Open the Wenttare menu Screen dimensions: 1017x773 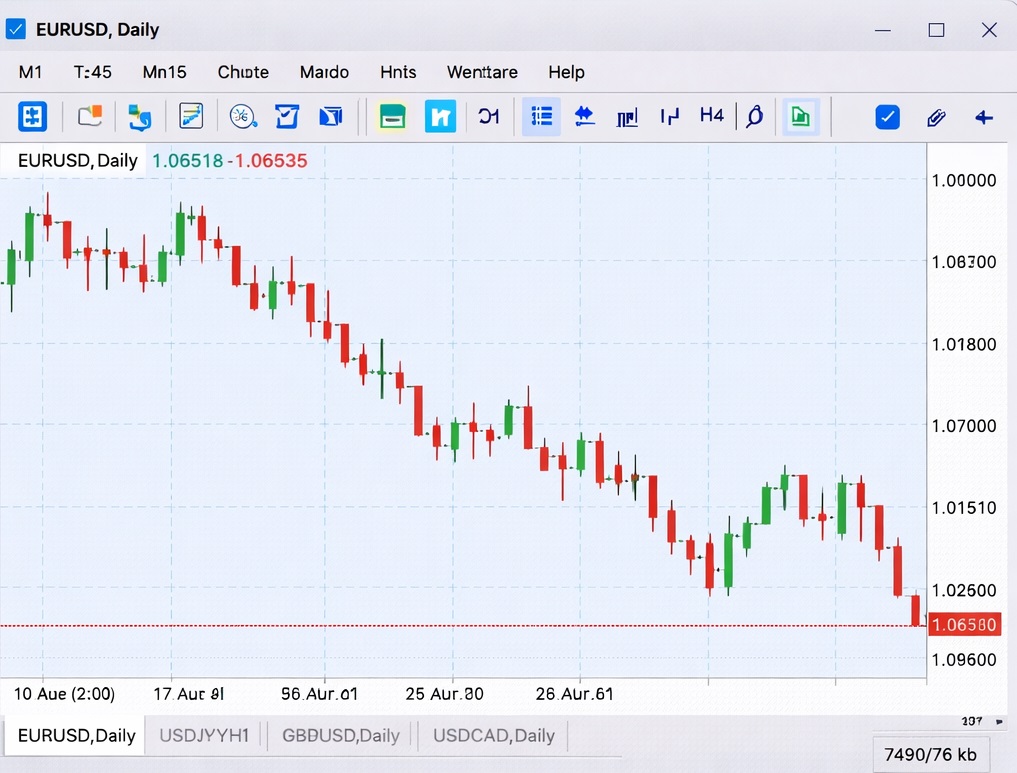click(x=482, y=72)
